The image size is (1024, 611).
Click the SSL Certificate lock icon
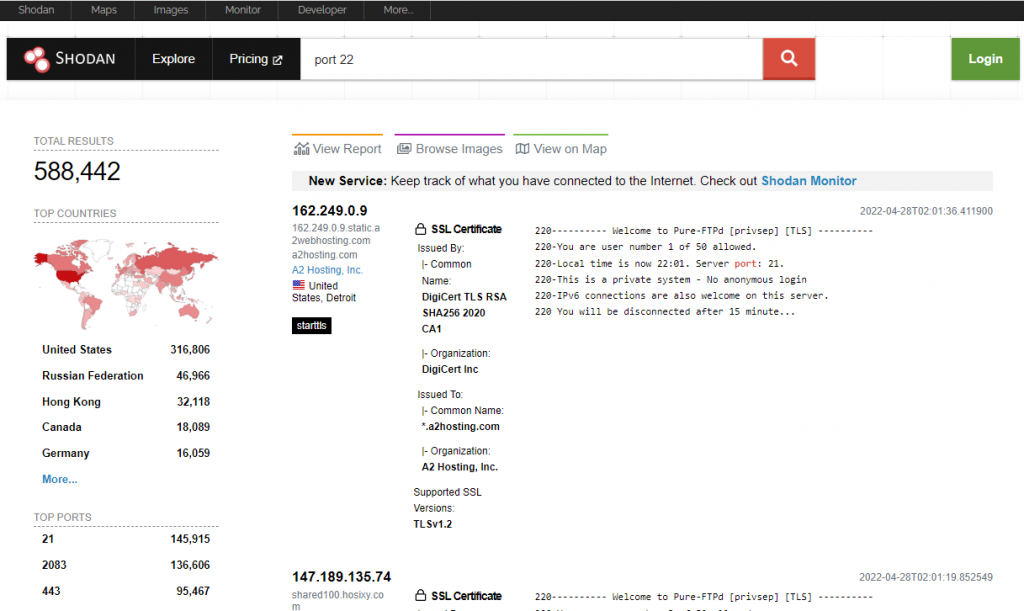[420, 229]
